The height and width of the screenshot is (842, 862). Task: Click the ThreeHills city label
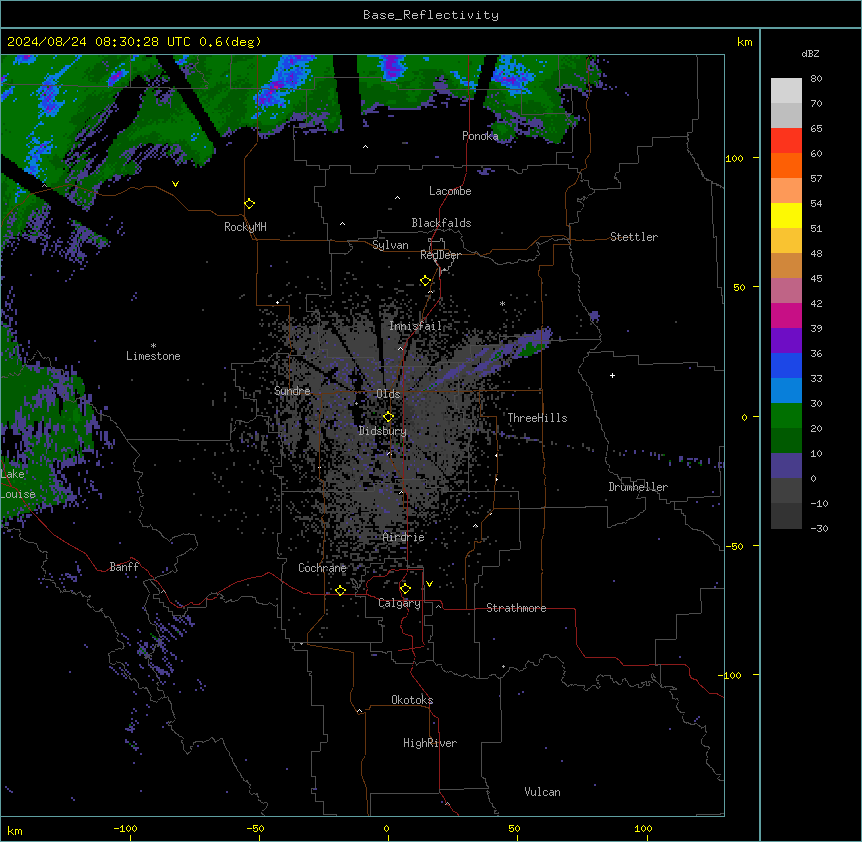pos(537,418)
